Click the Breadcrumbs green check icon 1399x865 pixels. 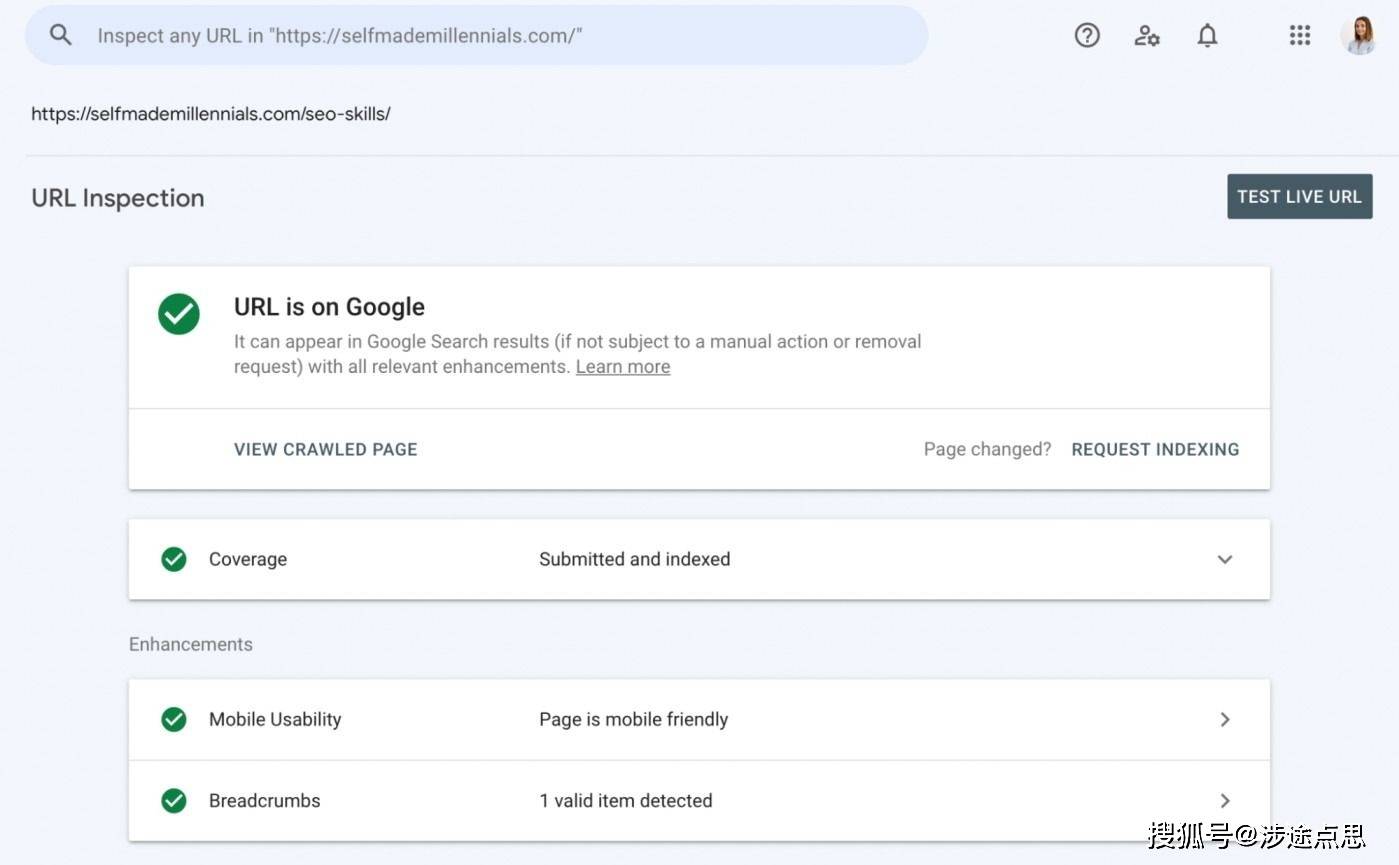pos(174,800)
